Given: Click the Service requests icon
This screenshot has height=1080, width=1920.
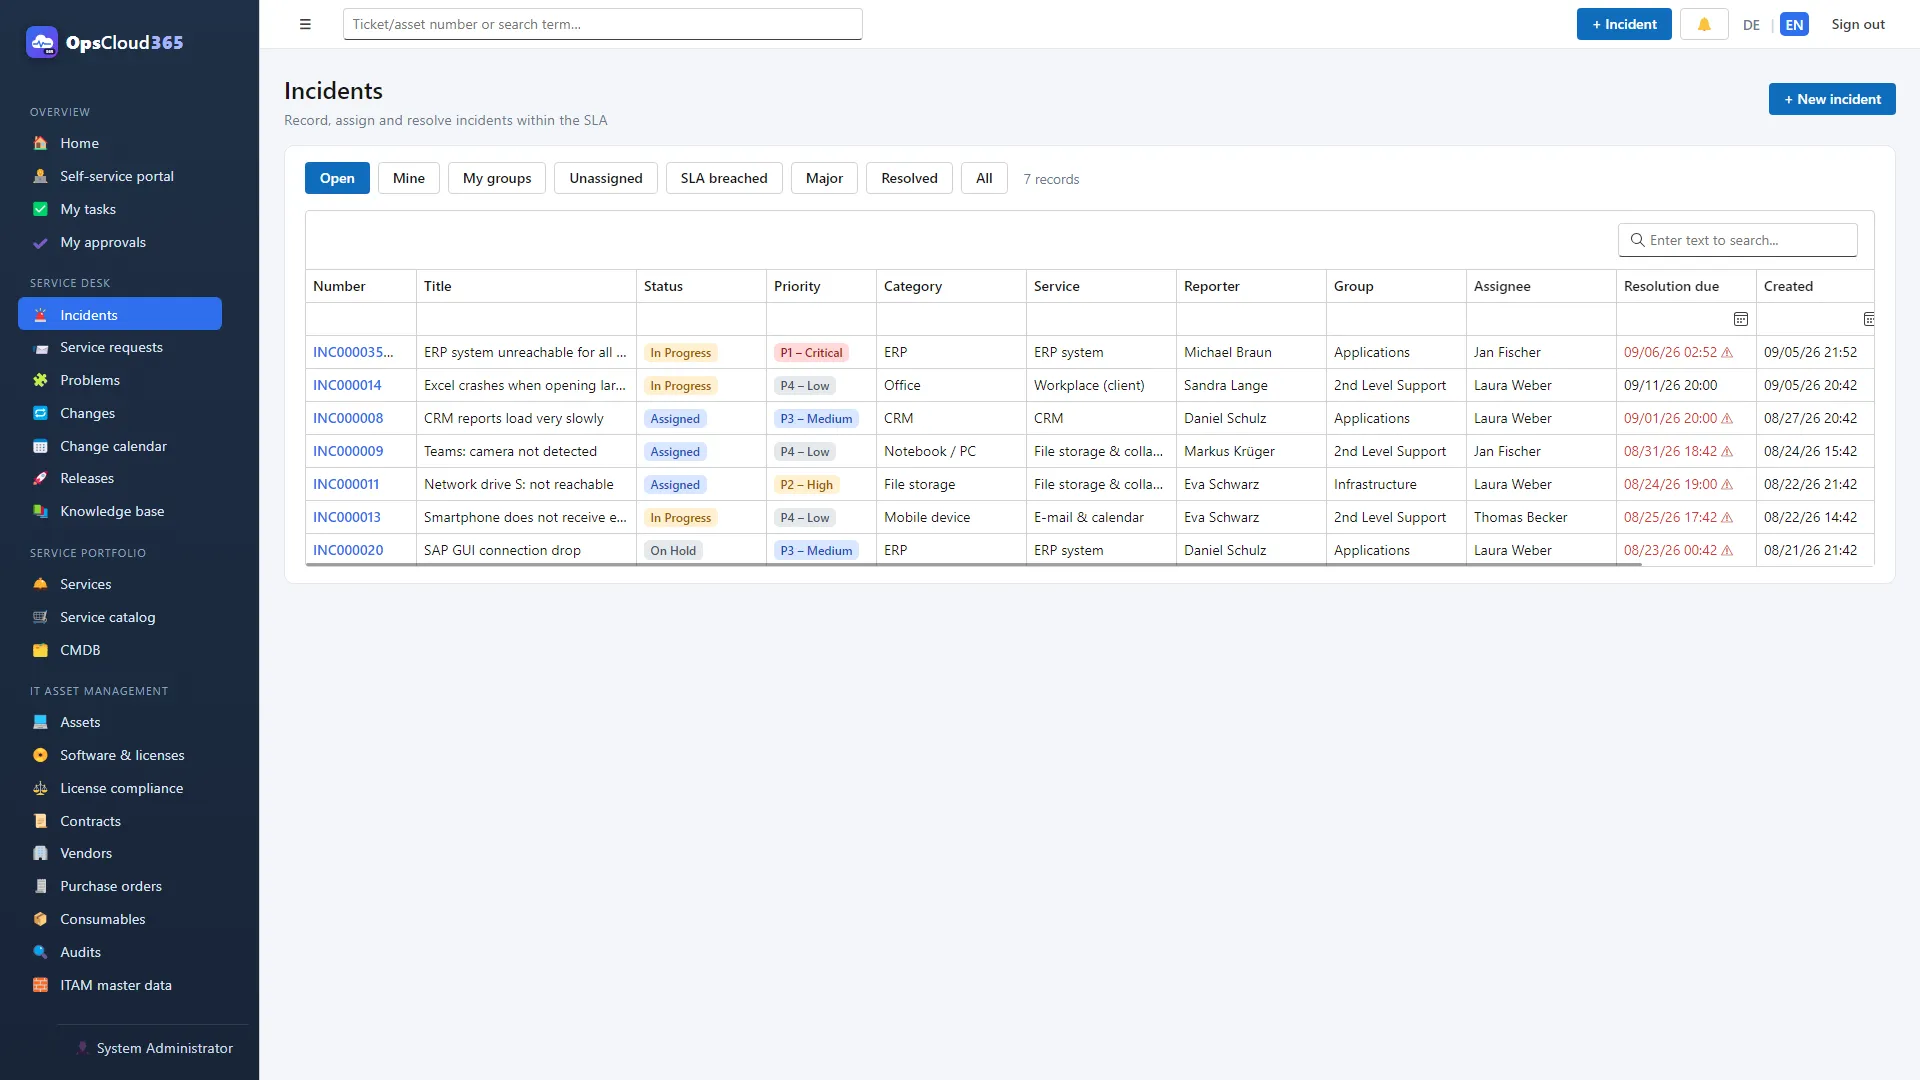Looking at the screenshot, I should tap(40, 347).
